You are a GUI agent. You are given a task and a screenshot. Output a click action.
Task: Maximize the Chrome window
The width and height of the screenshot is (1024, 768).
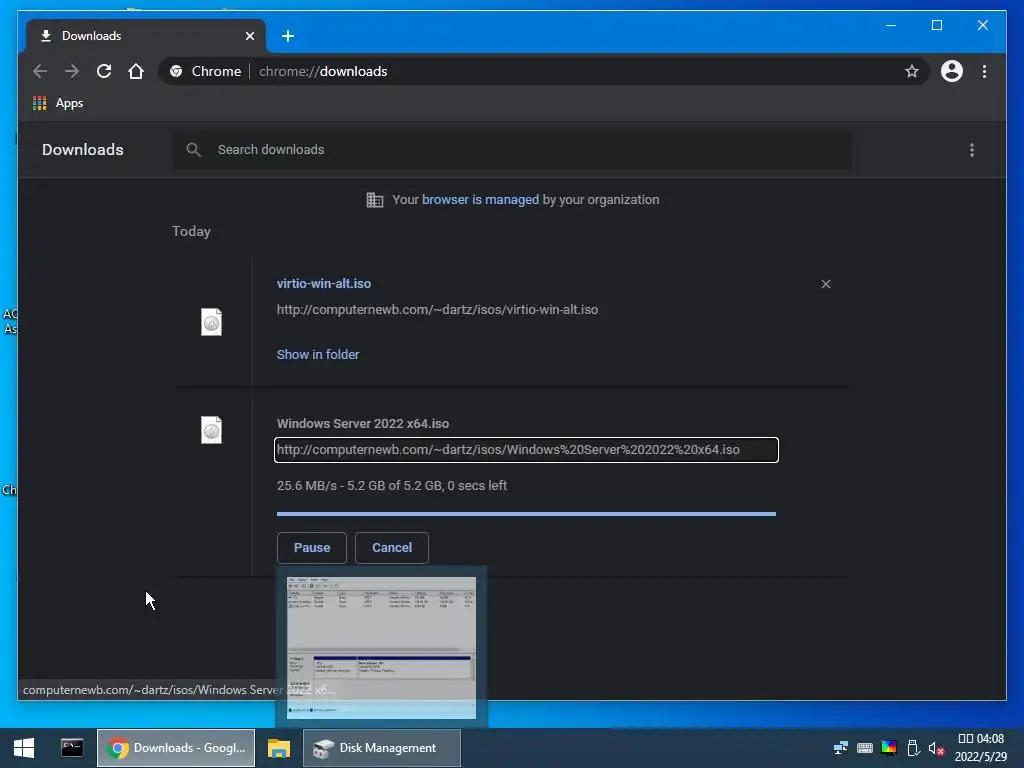(x=936, y=25)
